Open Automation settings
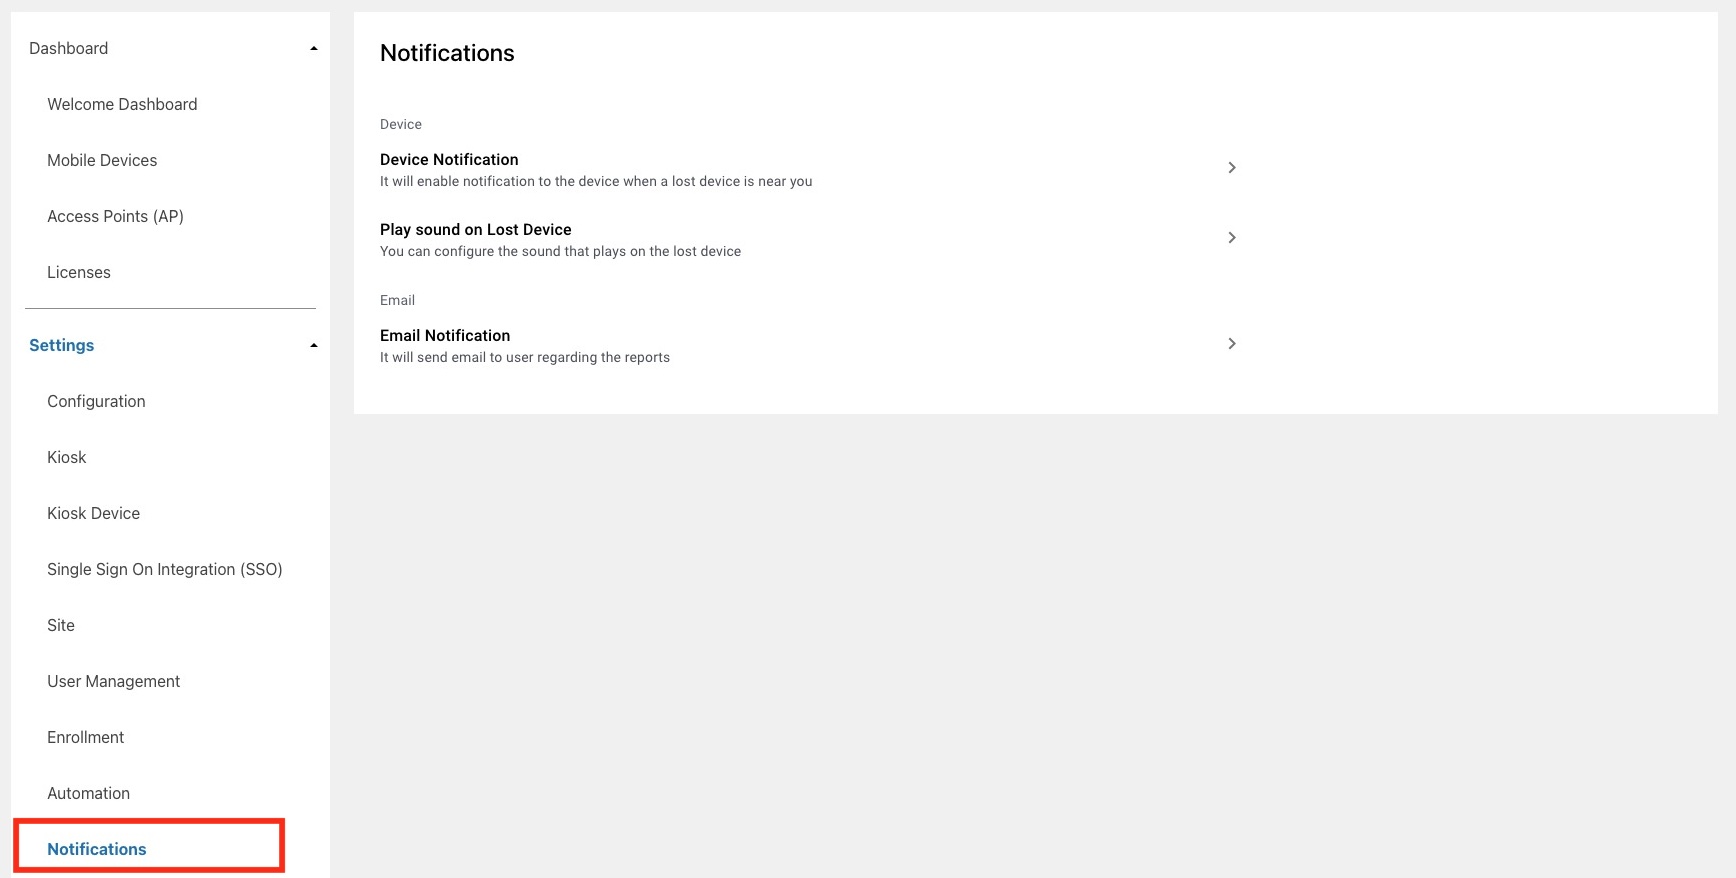Viewport: 1736px width, 878px height. 88,793
